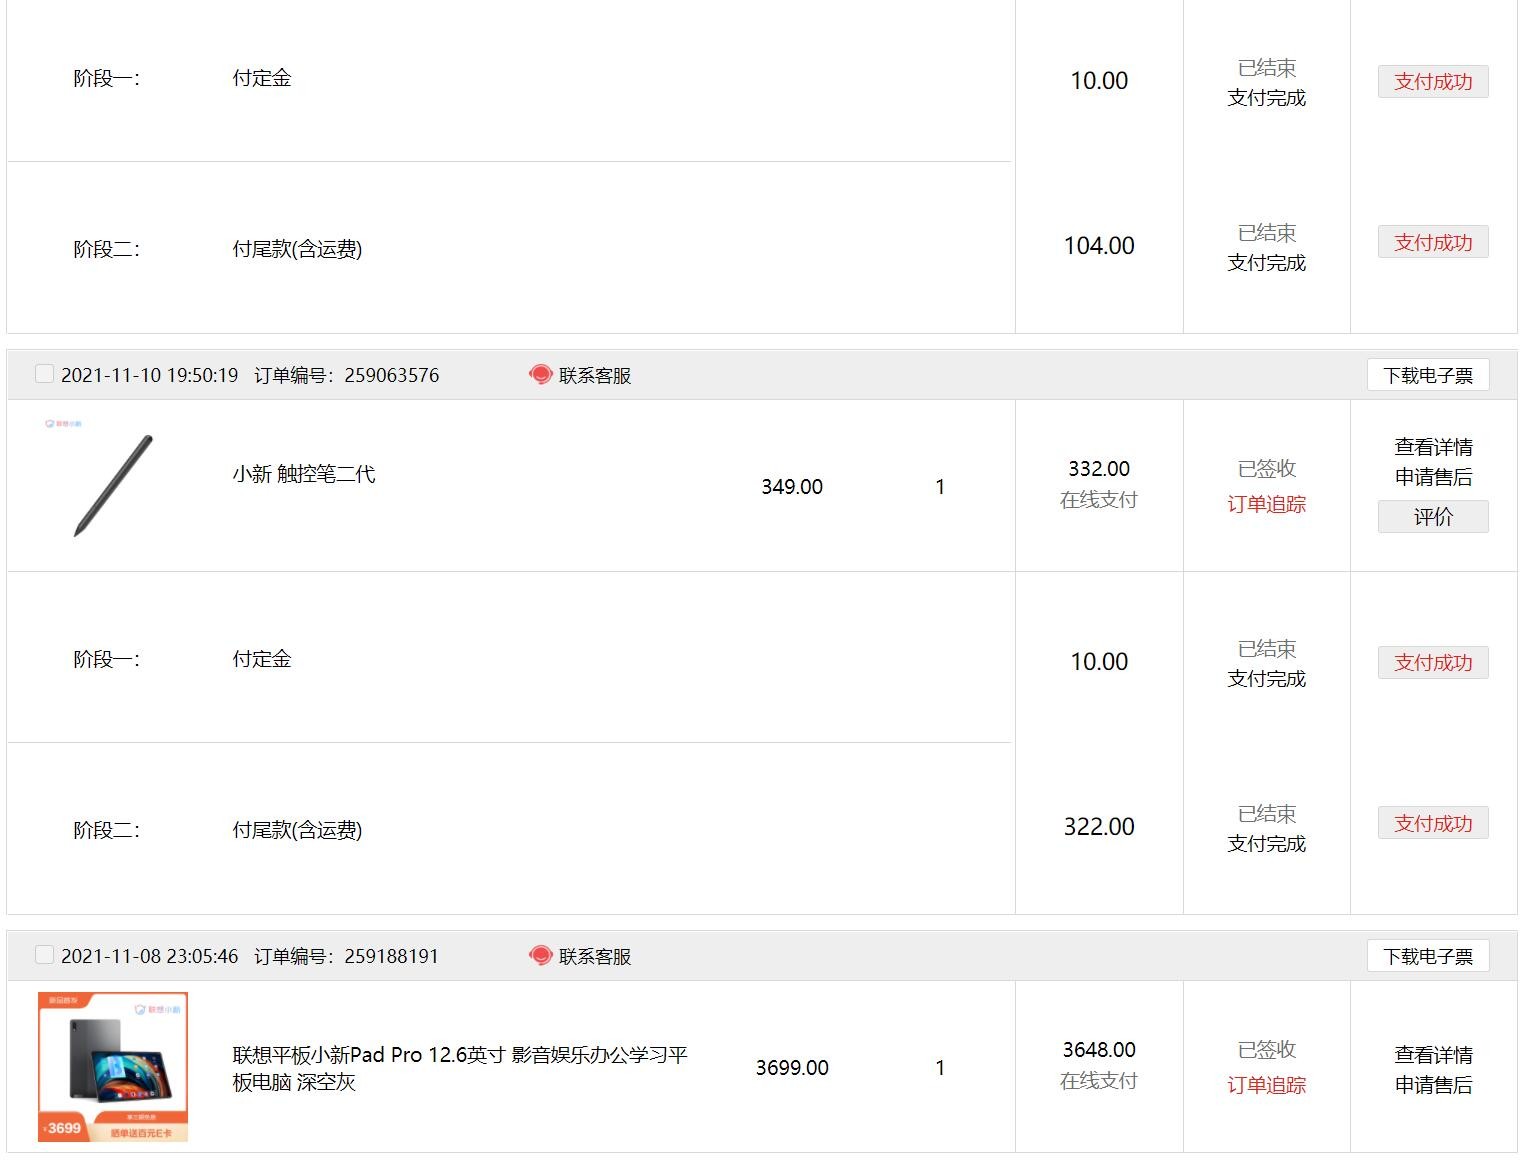Viewport: 1537px width, 1163px height.
Task: View 查看详情 for the Pad Pro order
Action: (x=1433, y=1055)
